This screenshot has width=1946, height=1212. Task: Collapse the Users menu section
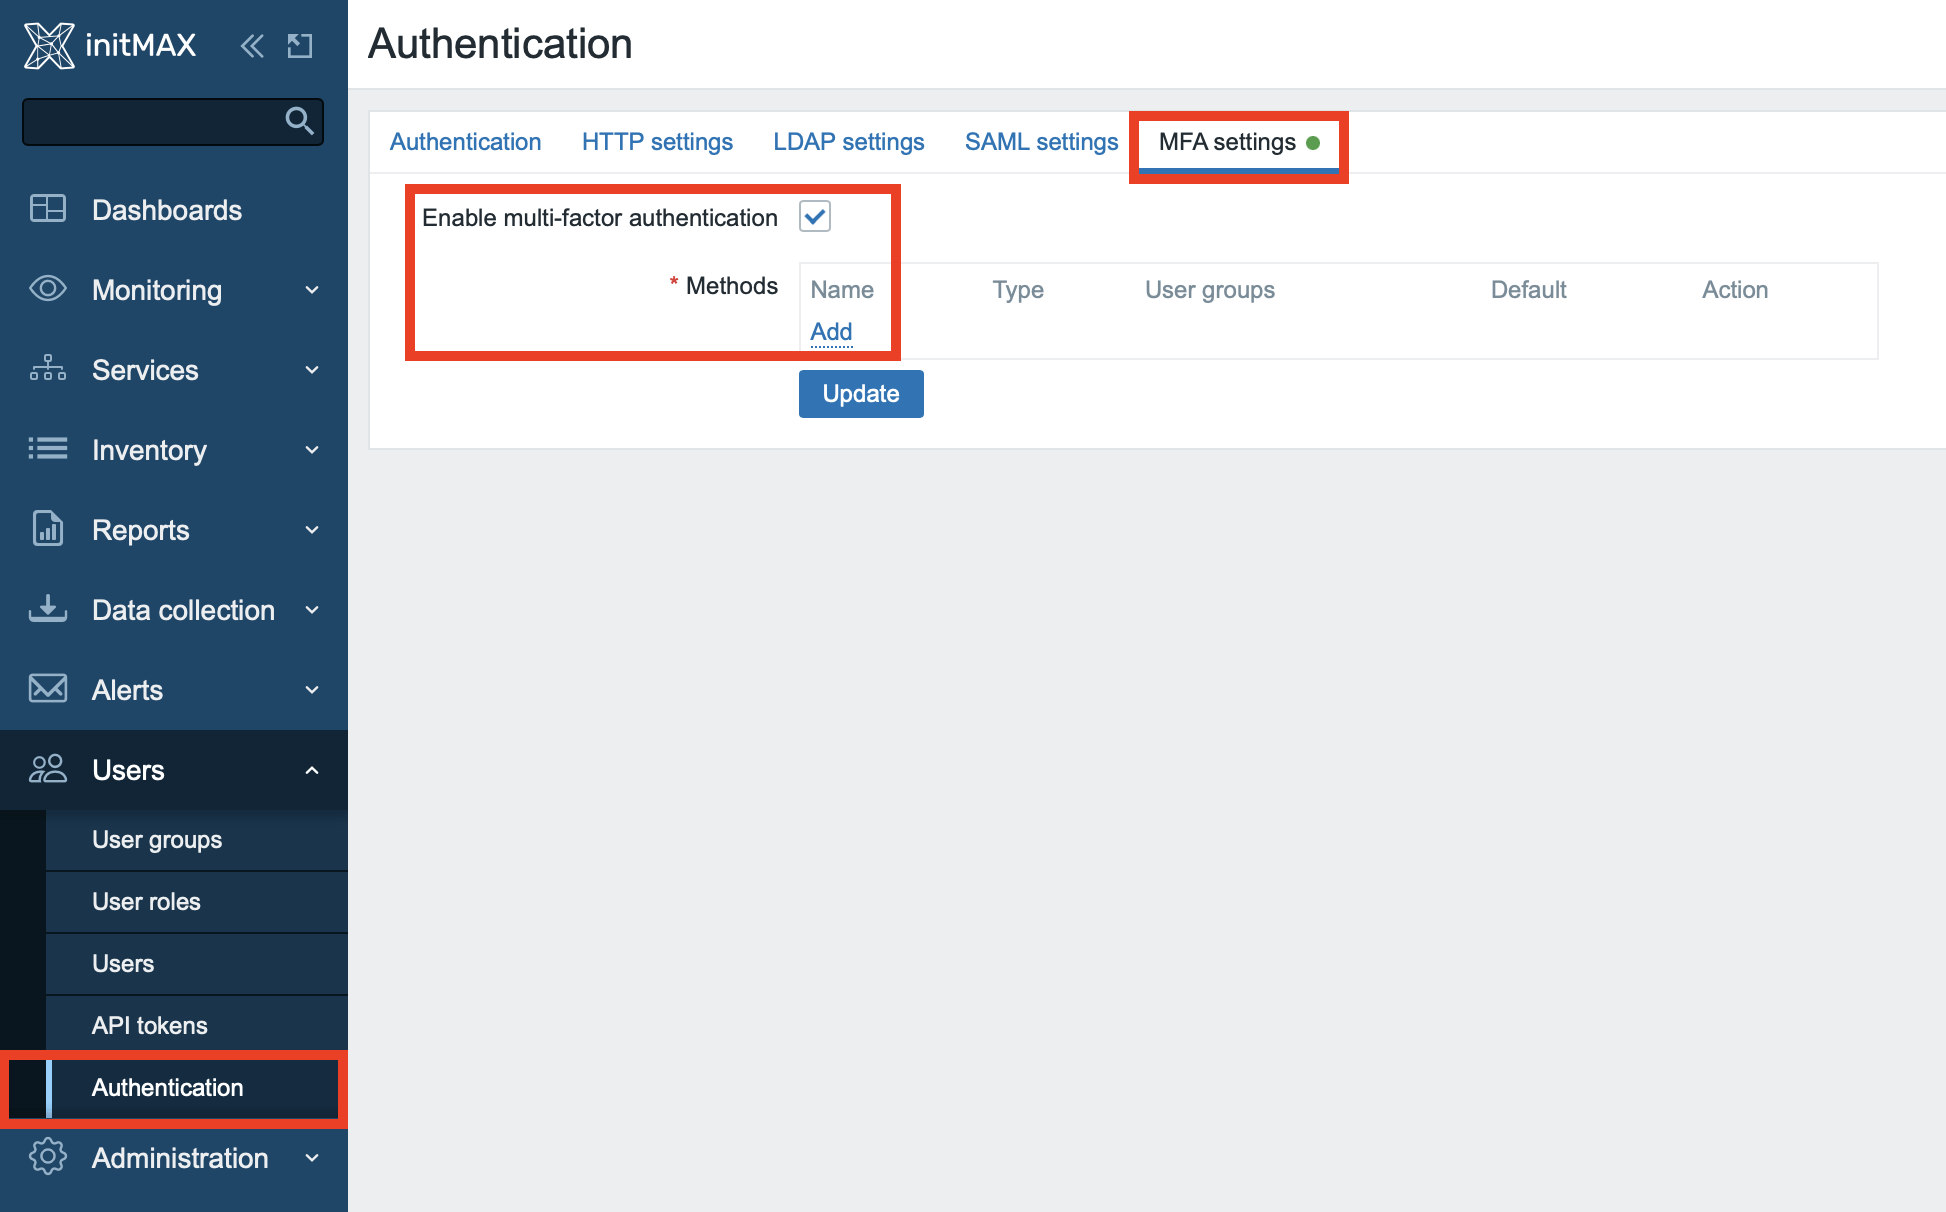pos(312,770)
